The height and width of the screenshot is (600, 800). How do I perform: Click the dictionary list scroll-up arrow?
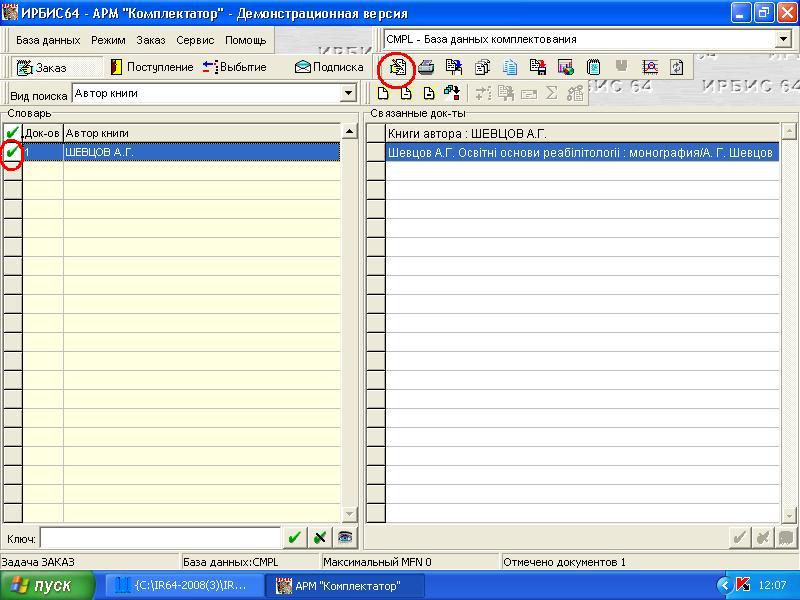[x=349, y=131]
